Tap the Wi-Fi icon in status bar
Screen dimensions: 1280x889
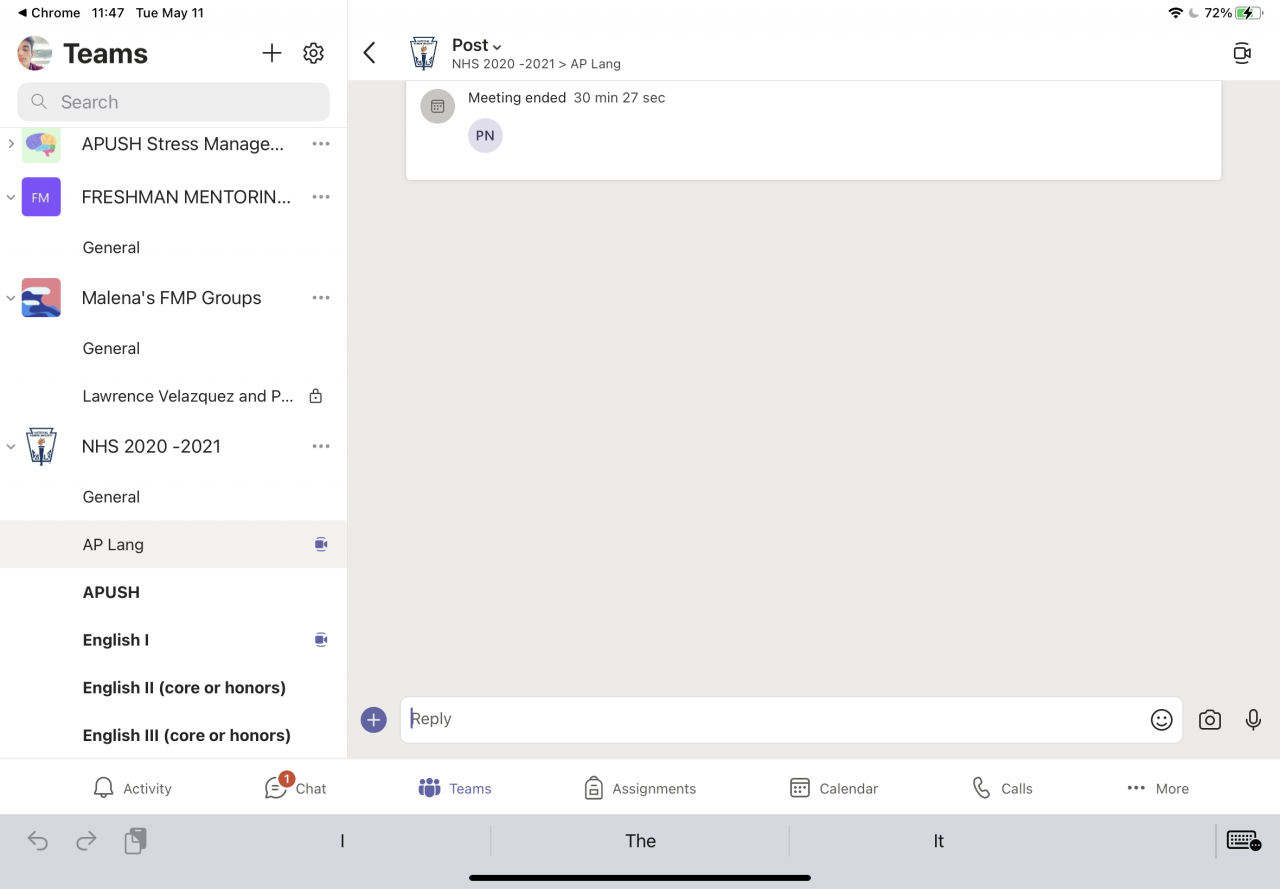[1175, 13]
